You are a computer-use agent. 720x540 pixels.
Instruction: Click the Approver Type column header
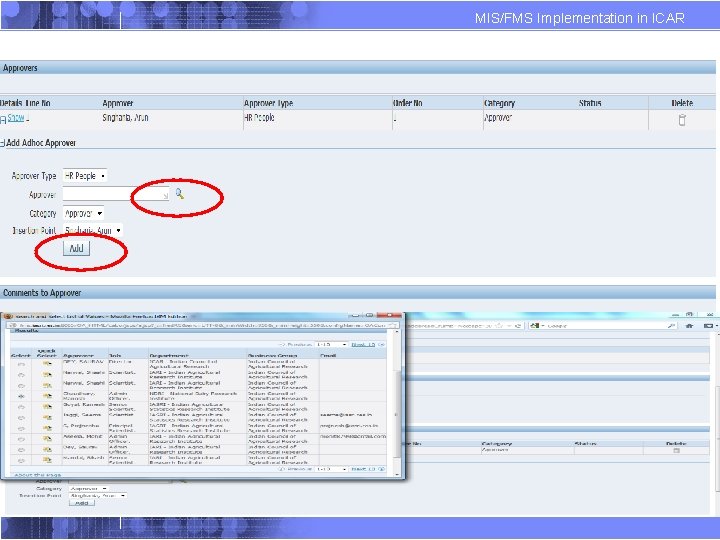(268, 103)
